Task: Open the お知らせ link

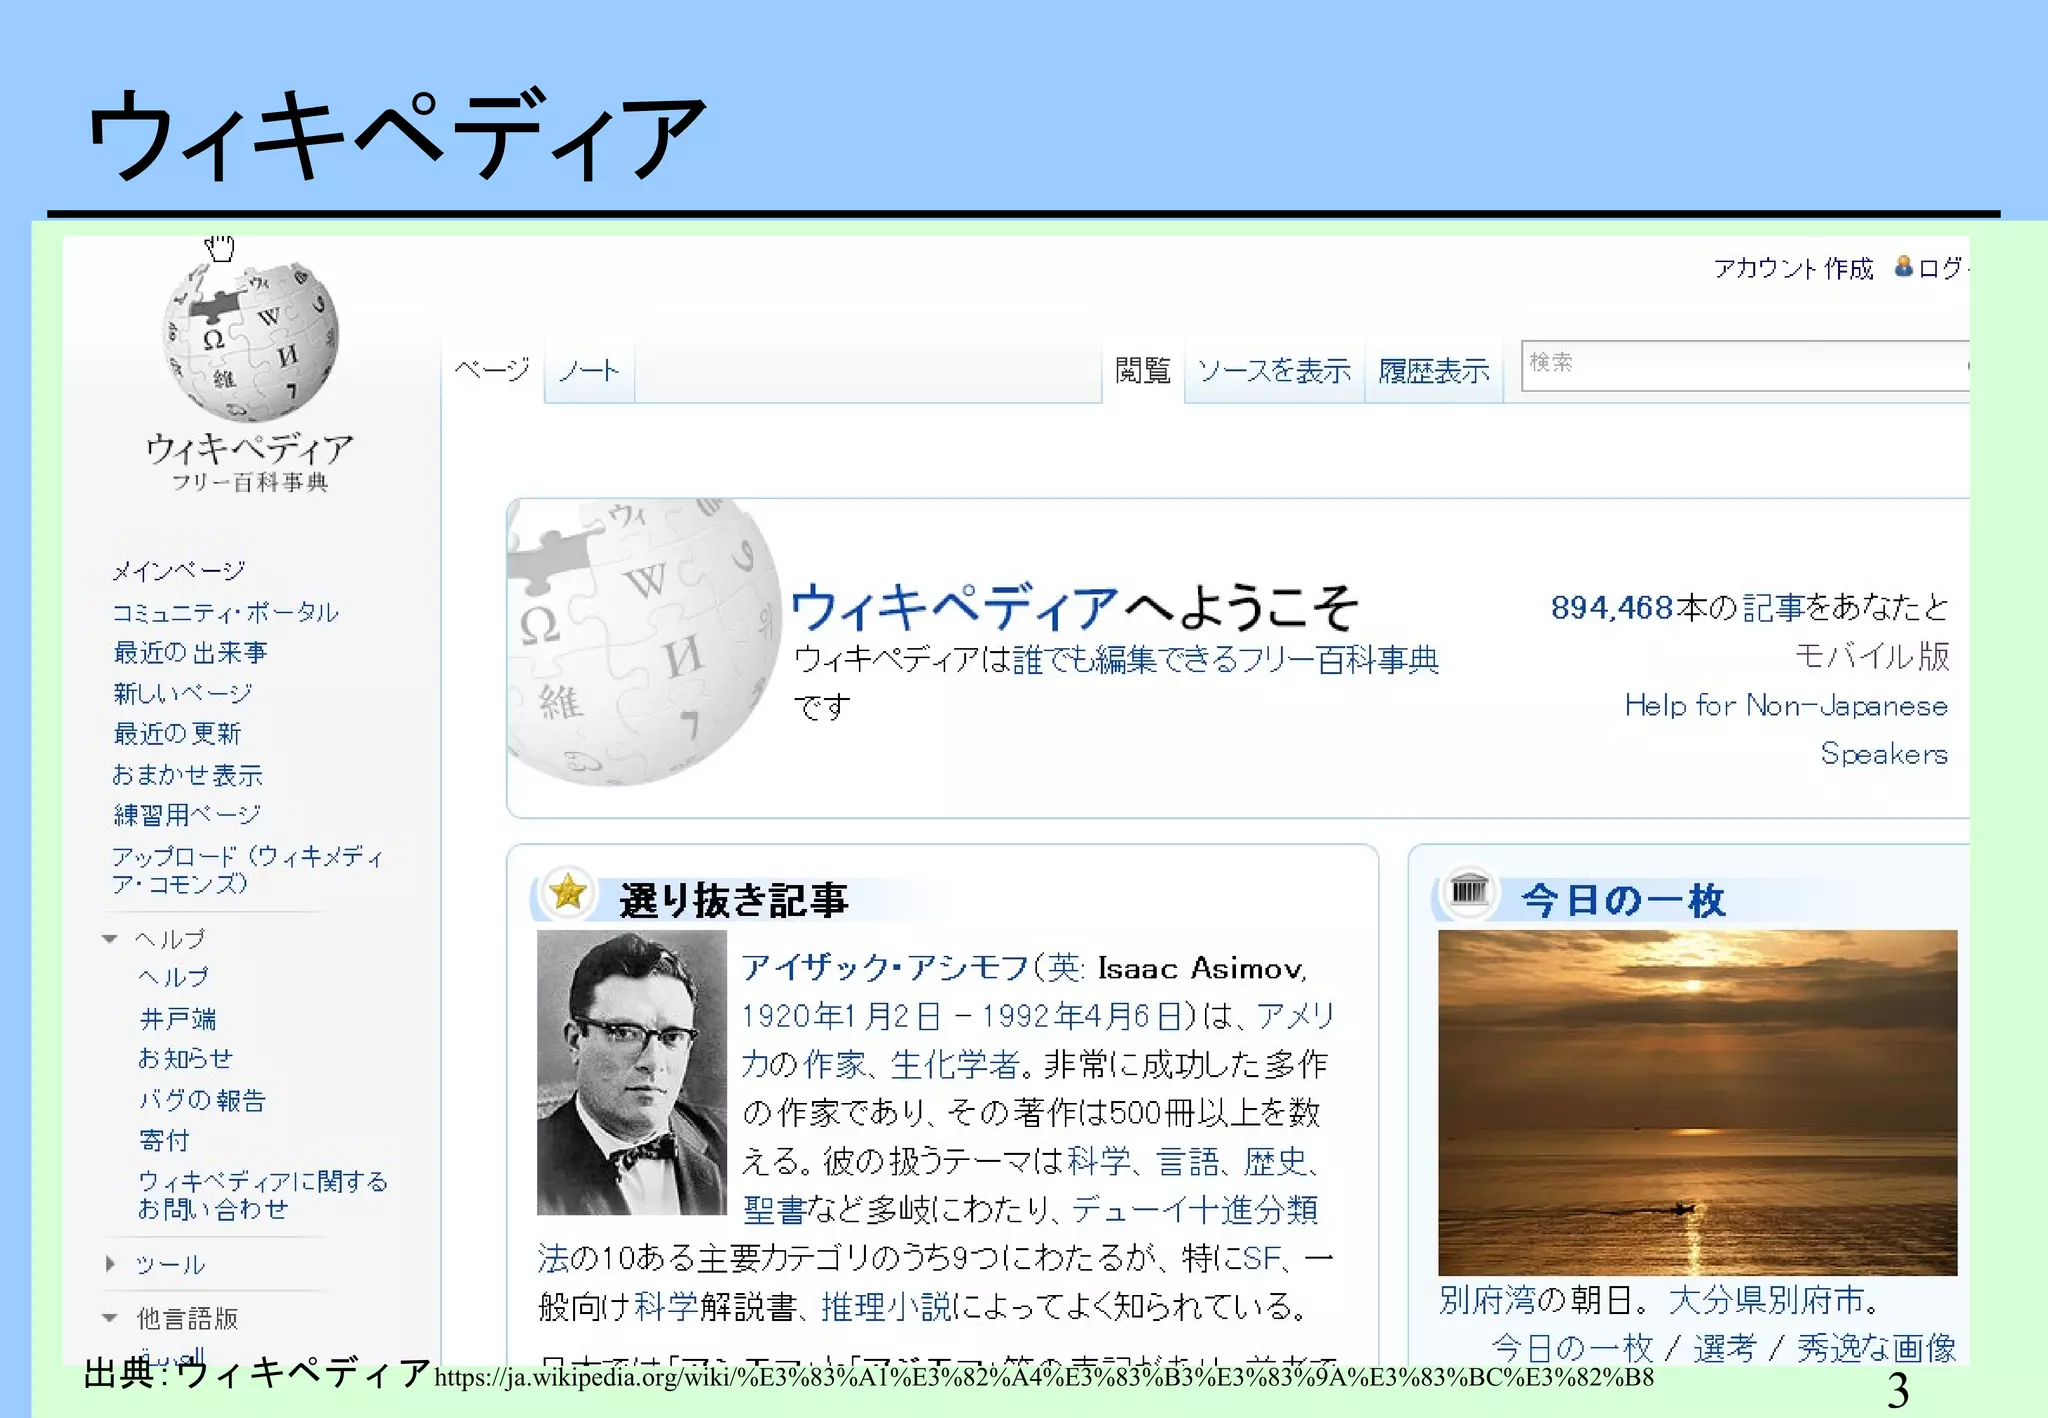Action: [x=185, y=1058]
